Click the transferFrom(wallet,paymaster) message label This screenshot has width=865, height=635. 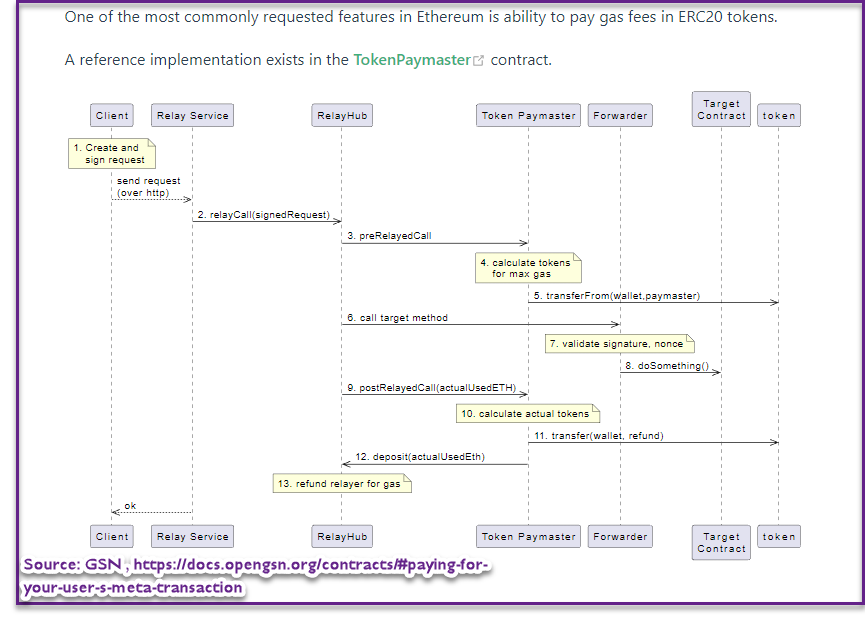point(616,295)
